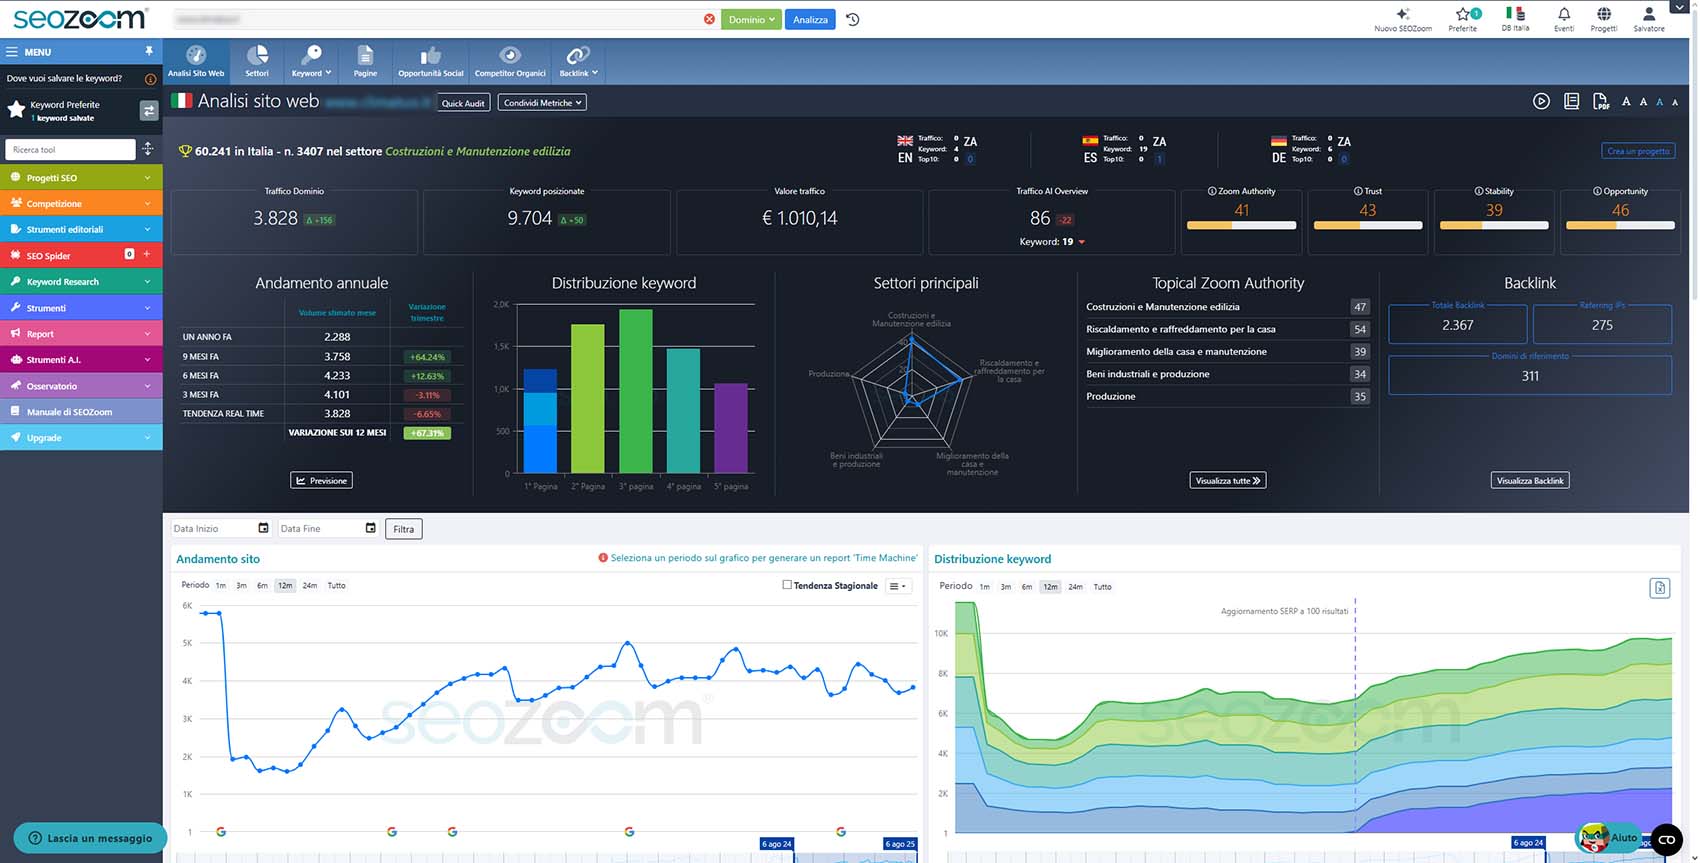The height and width of the screenshot is (863, 1700).
Task: Select Tutto period on Andamento sito chart
Action: click(337, 585)
